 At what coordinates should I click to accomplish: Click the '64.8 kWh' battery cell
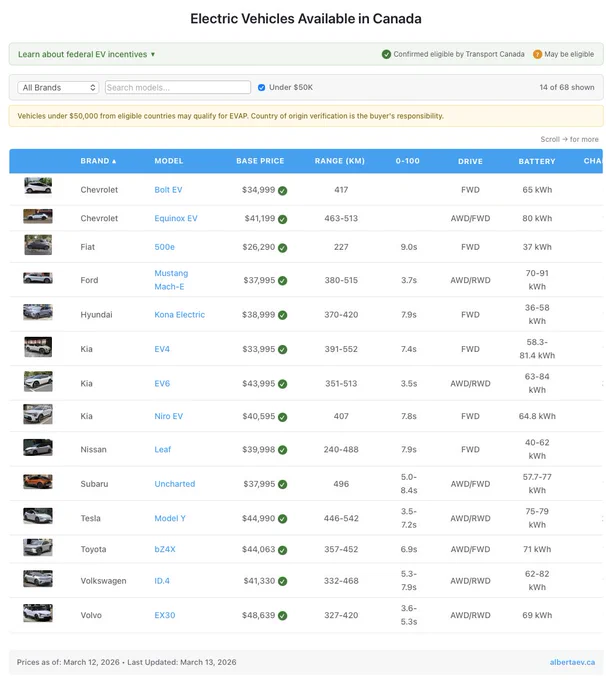point(537,416)
